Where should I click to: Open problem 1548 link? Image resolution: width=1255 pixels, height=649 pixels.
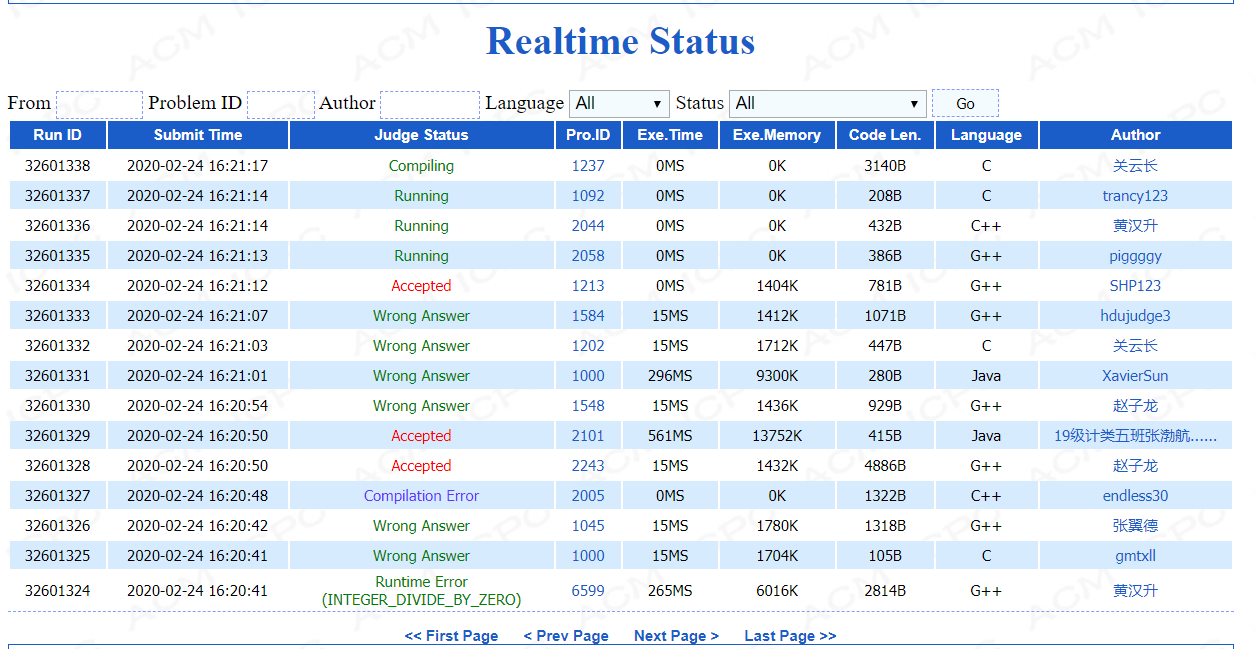click(x=588, y=406)
